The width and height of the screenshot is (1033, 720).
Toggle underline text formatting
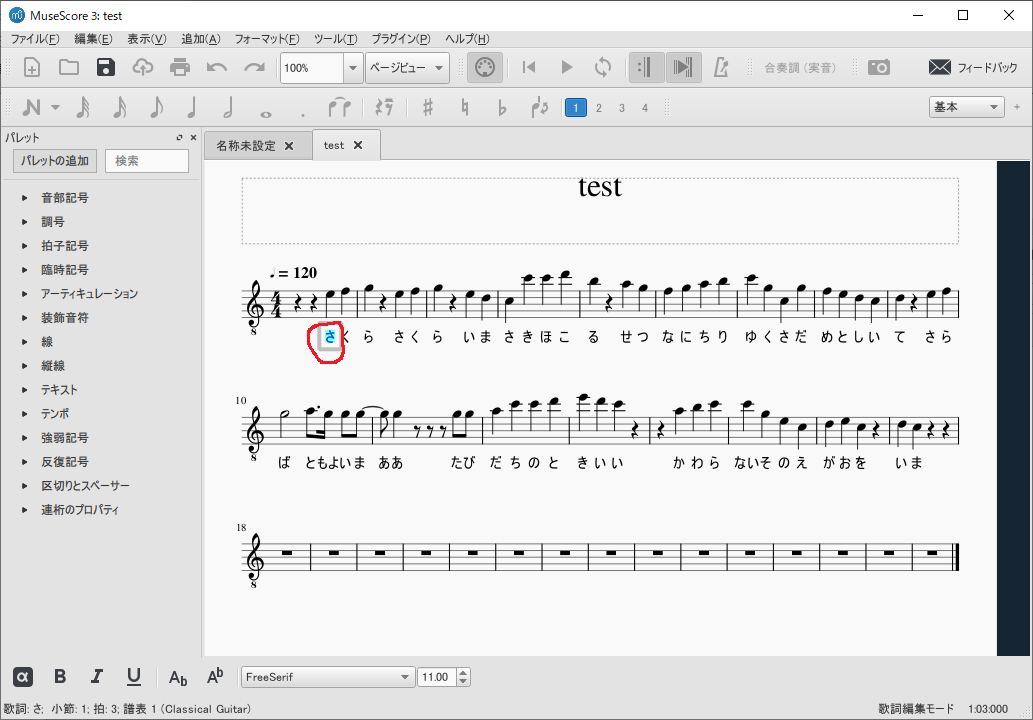pyautogui.click(x=134, y=677)
